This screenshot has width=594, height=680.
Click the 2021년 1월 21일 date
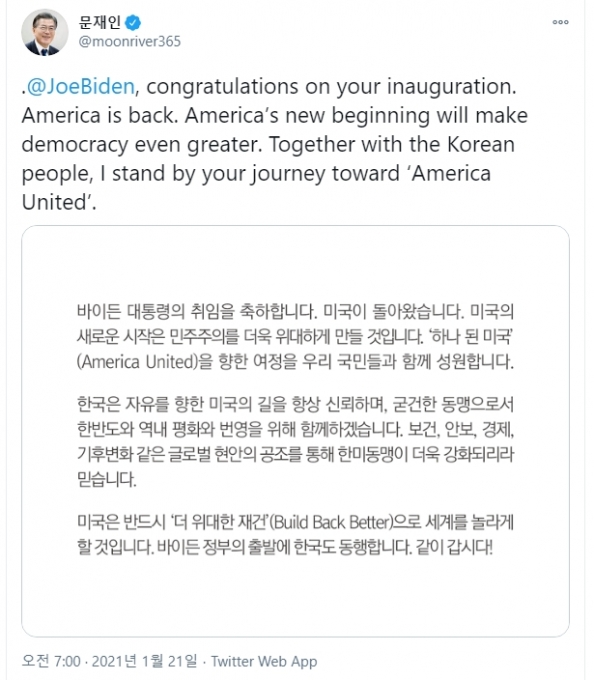click(x=144, y=661)
